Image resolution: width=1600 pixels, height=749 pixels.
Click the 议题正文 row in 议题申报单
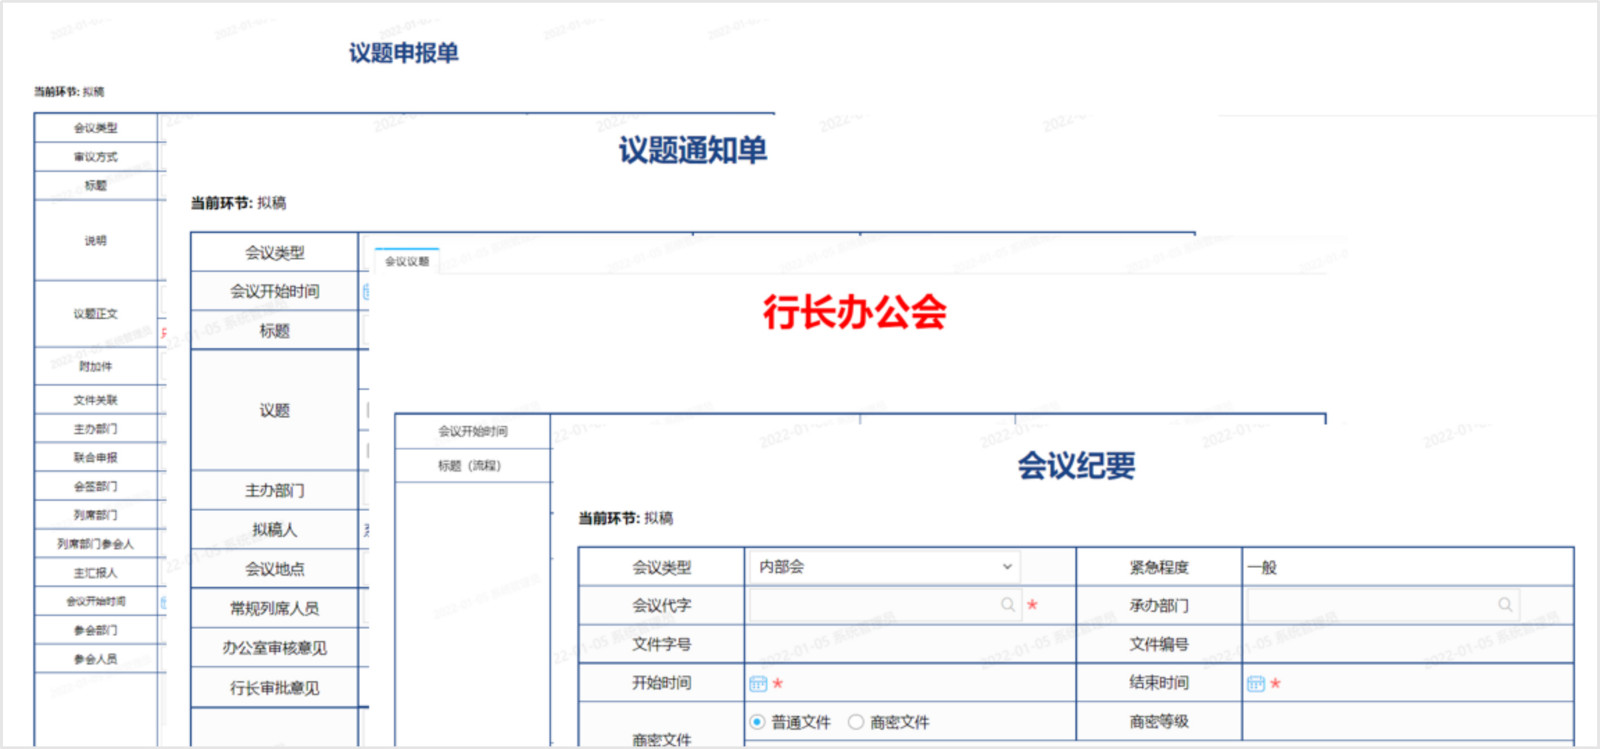pos(95,314)
